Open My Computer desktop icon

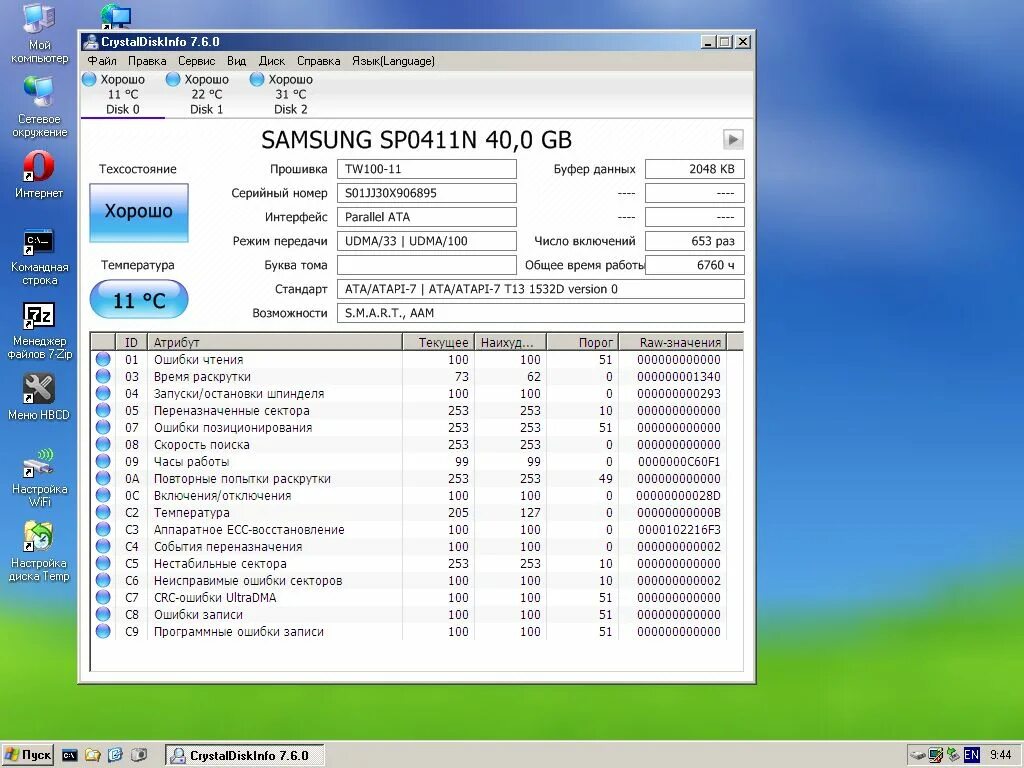(x=39, y=33)
